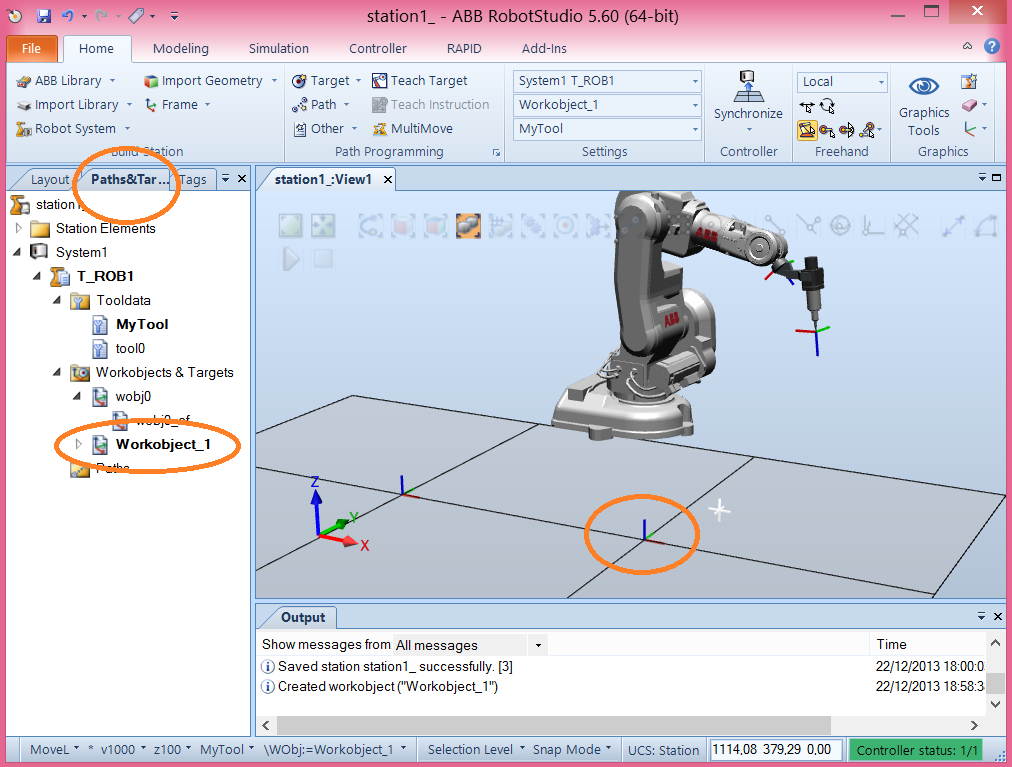This screenshot has height=767, width=1012.
Task: Select the Freehand Rotate tool
Action: 829,105
